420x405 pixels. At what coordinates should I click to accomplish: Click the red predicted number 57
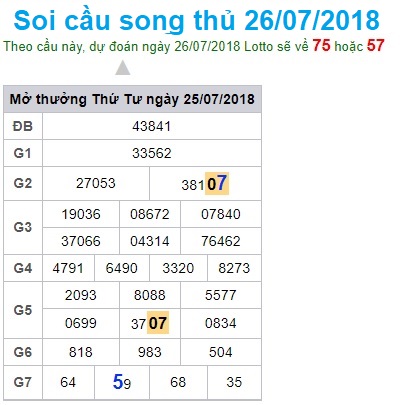tap(376, 46)
